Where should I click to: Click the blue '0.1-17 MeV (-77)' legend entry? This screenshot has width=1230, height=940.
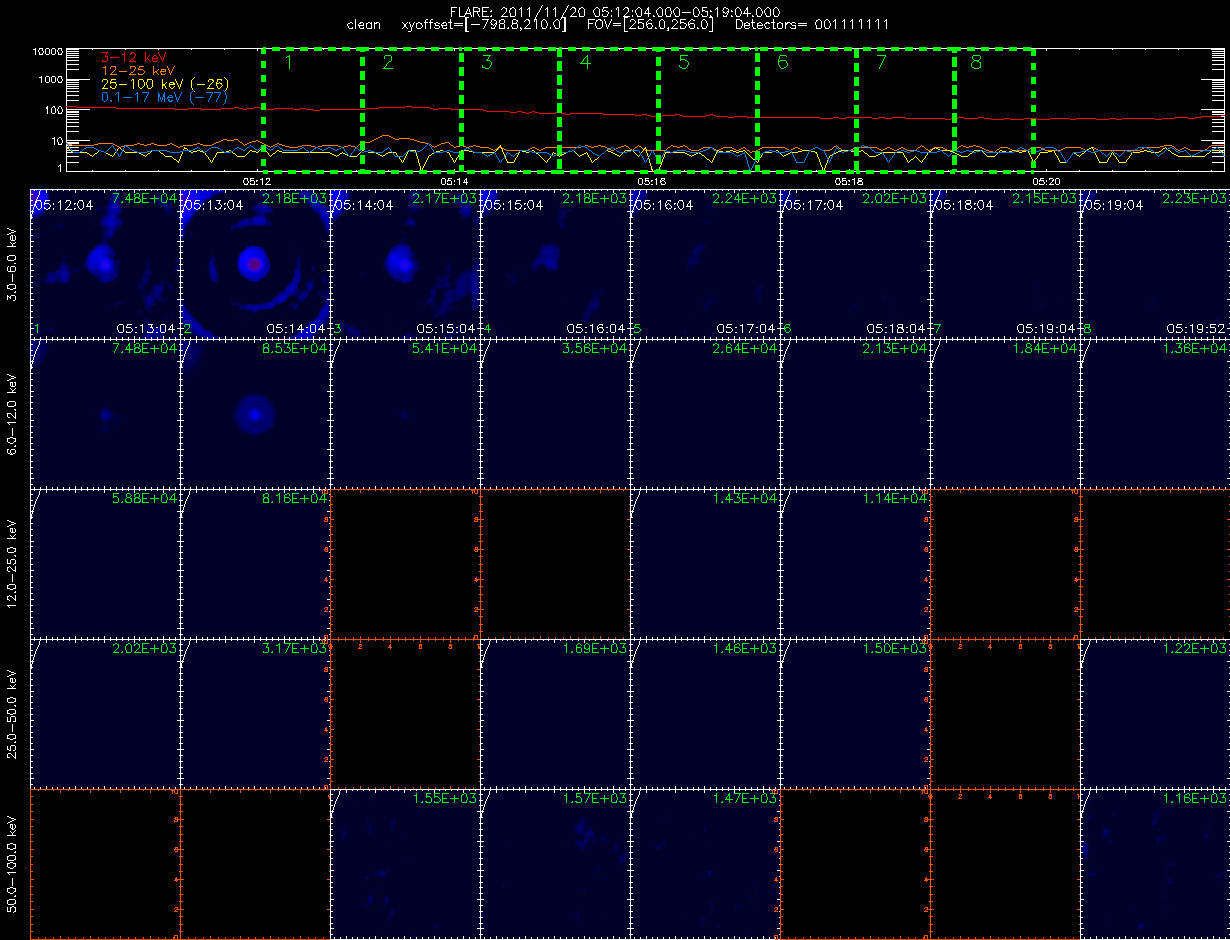tap(163, 97)
